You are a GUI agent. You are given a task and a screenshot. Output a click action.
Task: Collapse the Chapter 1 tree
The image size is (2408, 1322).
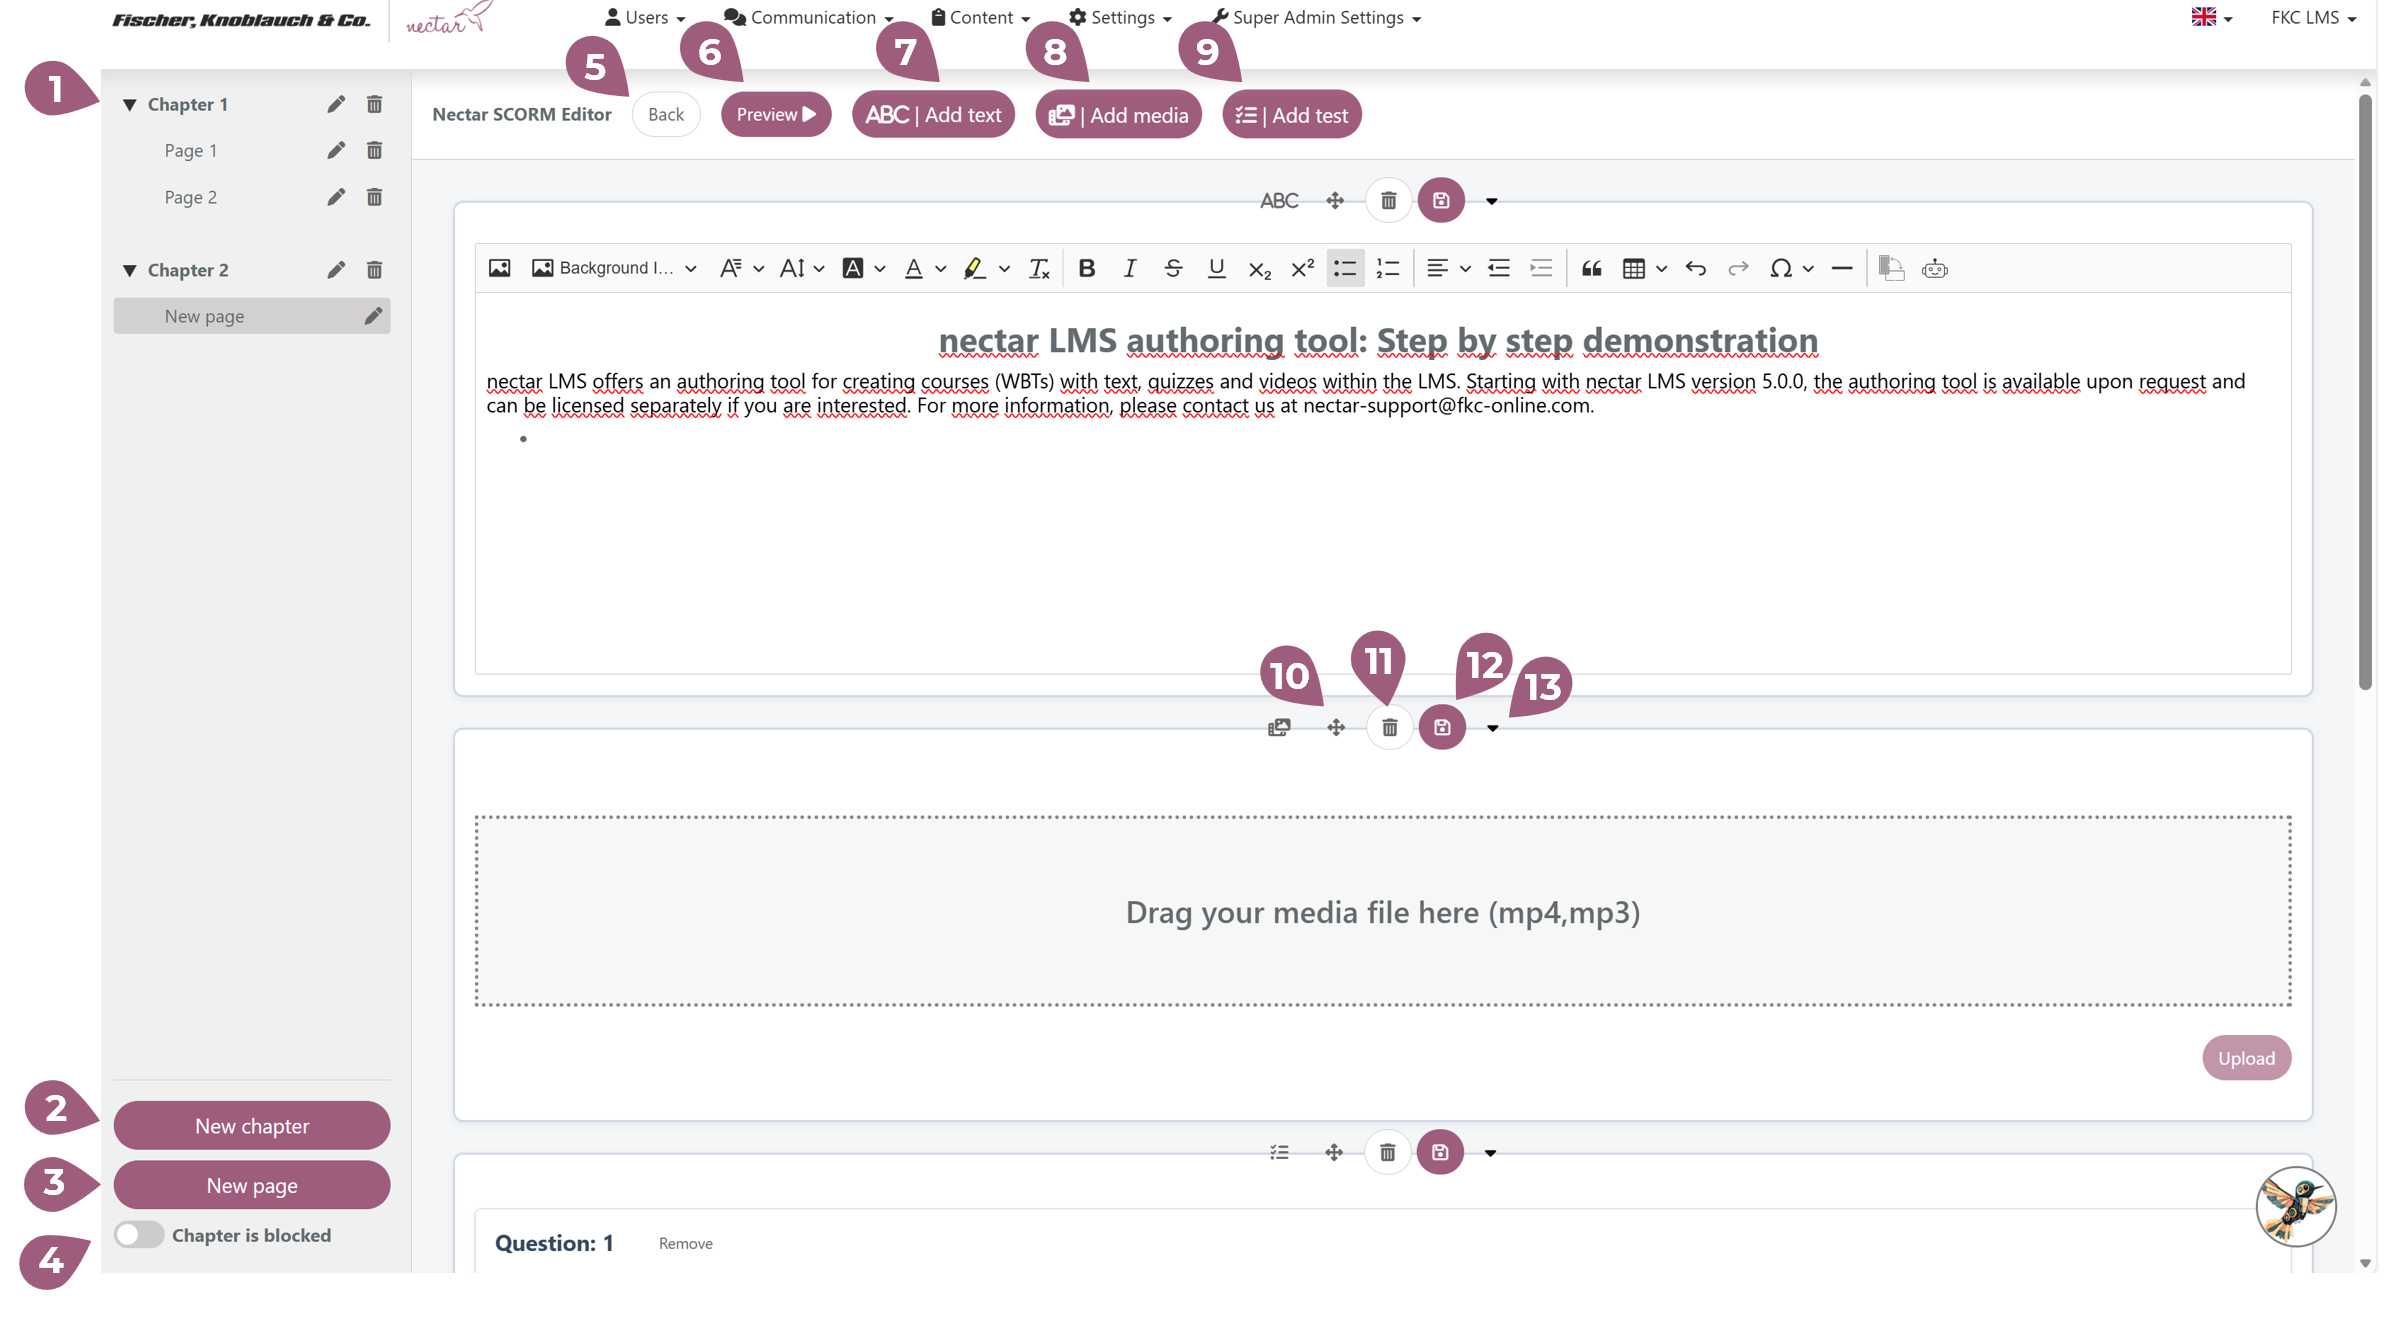pyautogui.click(x=130, y=104)
